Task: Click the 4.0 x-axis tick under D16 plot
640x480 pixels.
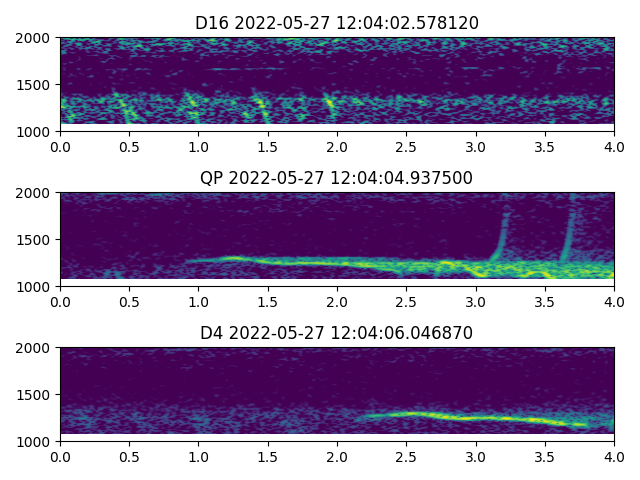Action: coord(614,146)
